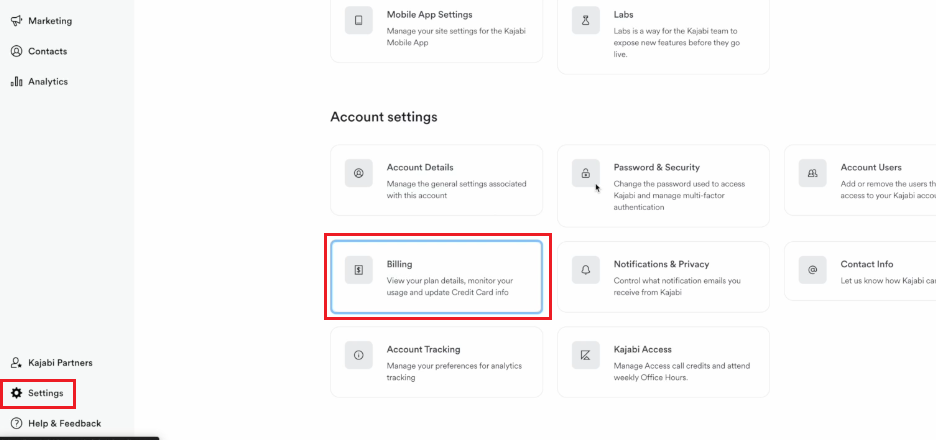The height and width of the screenshot is (440, 936).
Task: Click 'Labs is a way for' description
Action: click(x=677, y=42)
